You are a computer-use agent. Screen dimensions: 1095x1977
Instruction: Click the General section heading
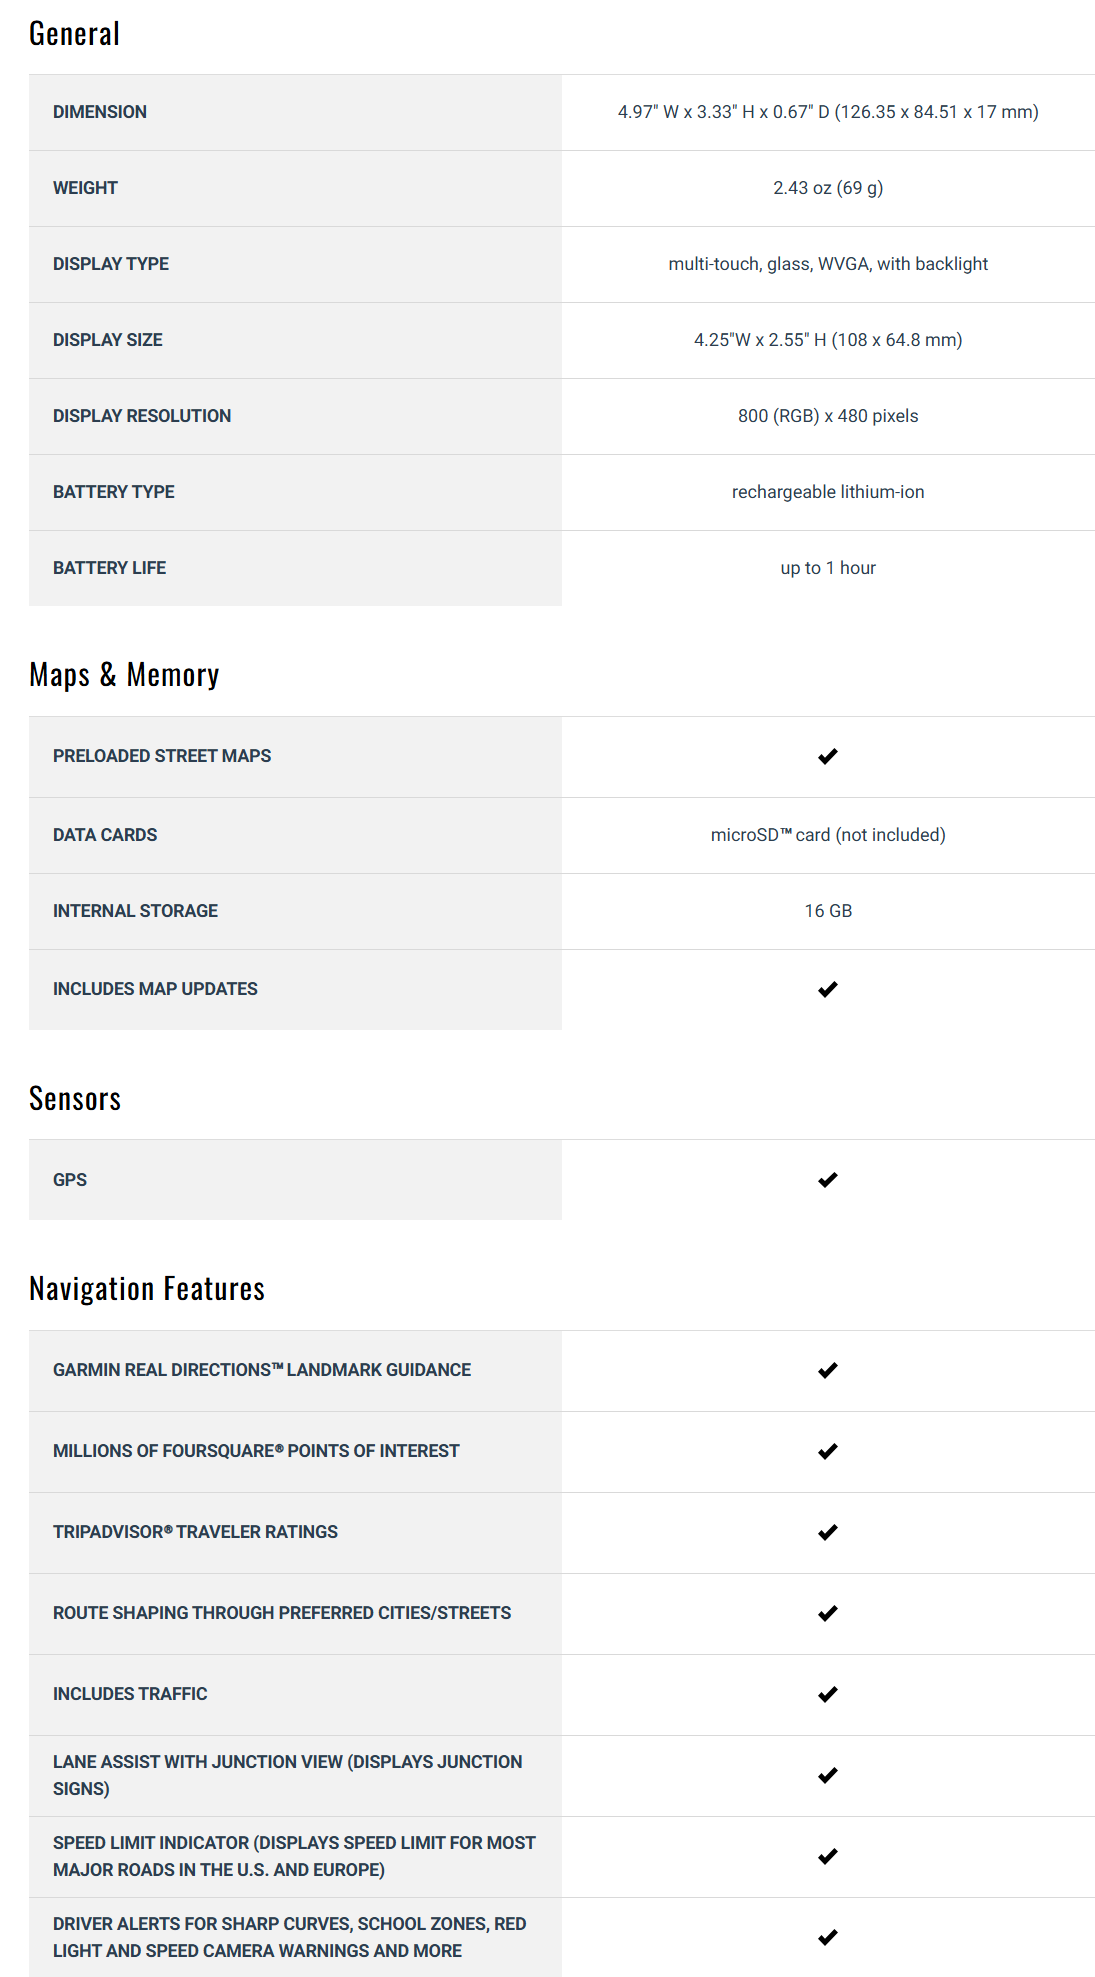[x=74, y=34]
